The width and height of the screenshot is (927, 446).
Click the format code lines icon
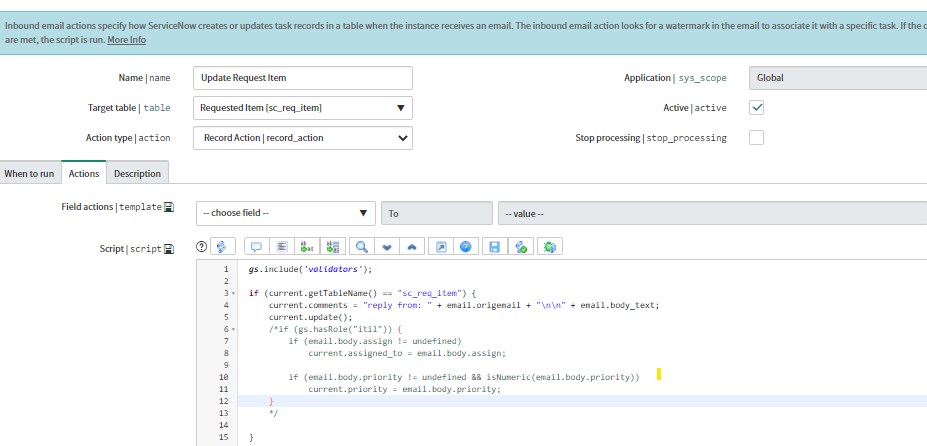click(282, 247)
